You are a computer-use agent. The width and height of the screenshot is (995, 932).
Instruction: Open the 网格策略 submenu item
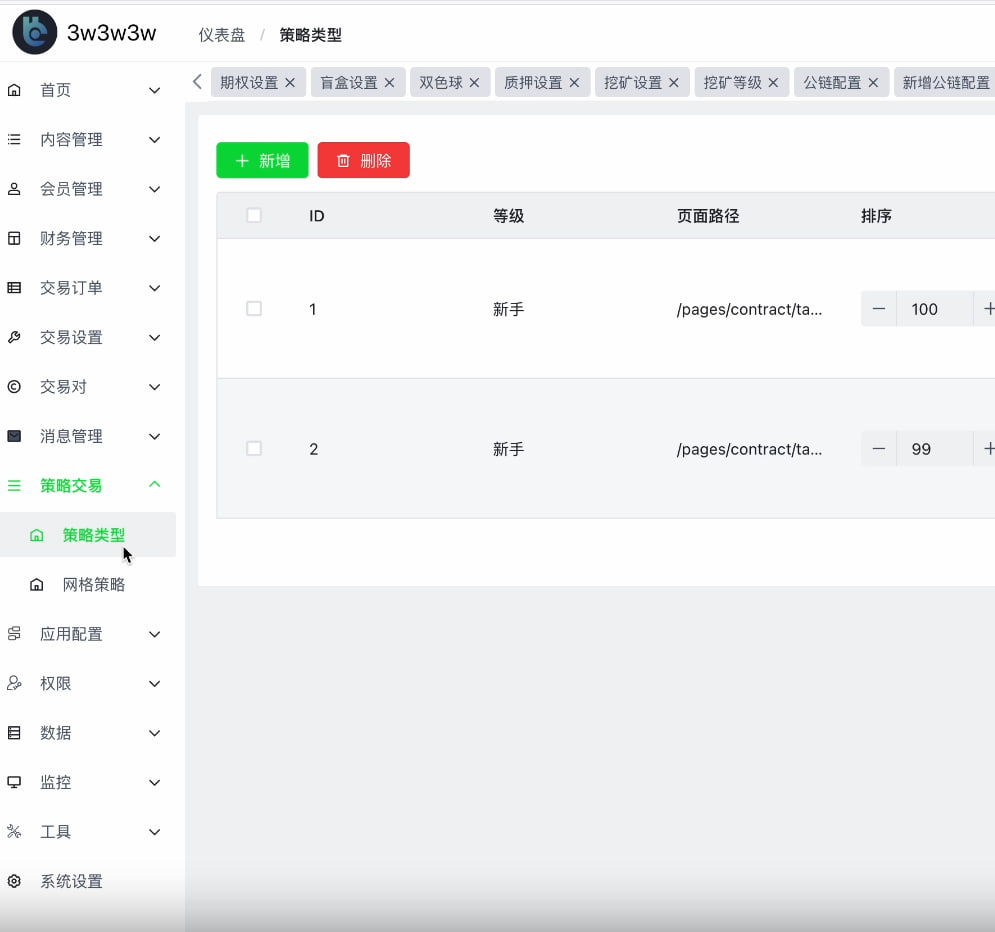(x=88, y=585)
